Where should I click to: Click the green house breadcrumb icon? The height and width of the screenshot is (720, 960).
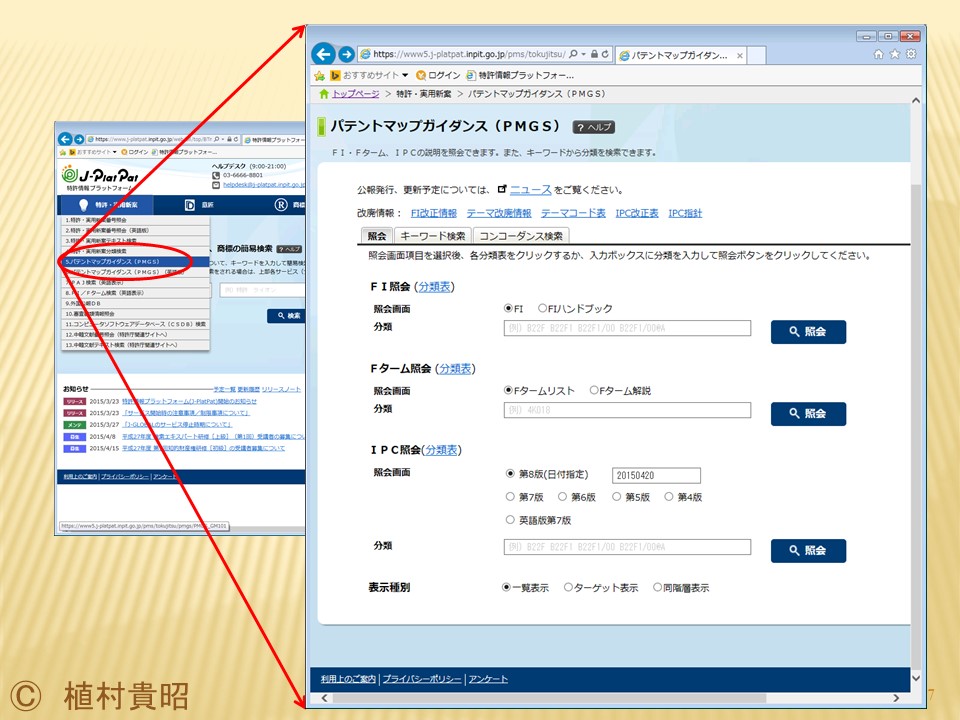(324, 94)
